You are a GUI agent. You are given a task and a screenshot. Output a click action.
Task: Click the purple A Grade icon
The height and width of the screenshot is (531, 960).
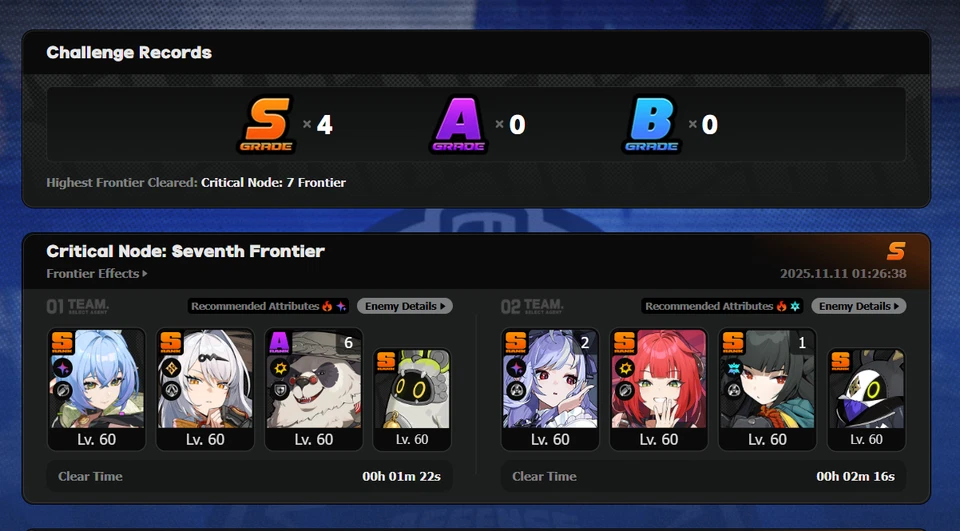459,124
